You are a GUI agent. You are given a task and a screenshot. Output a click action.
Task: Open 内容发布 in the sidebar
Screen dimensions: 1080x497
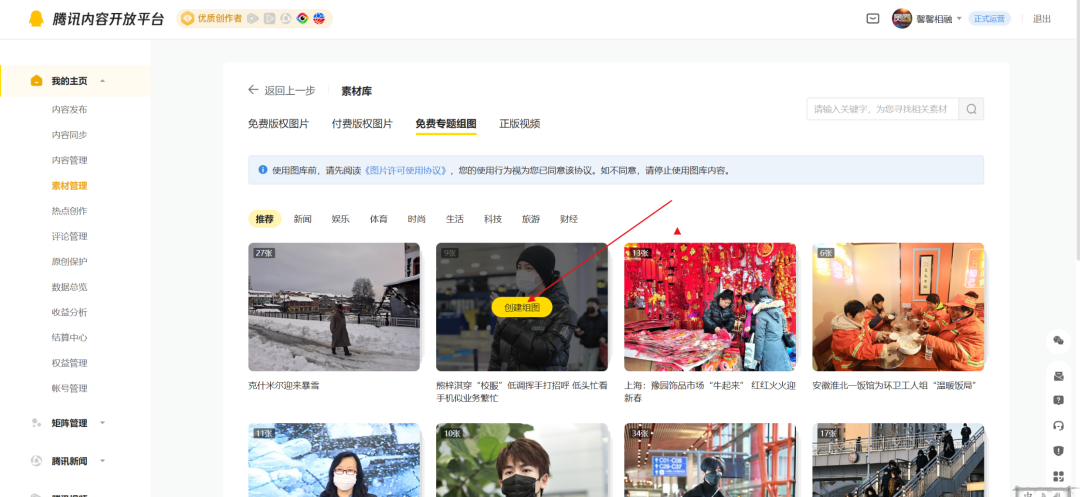click(x=70, y=109)
